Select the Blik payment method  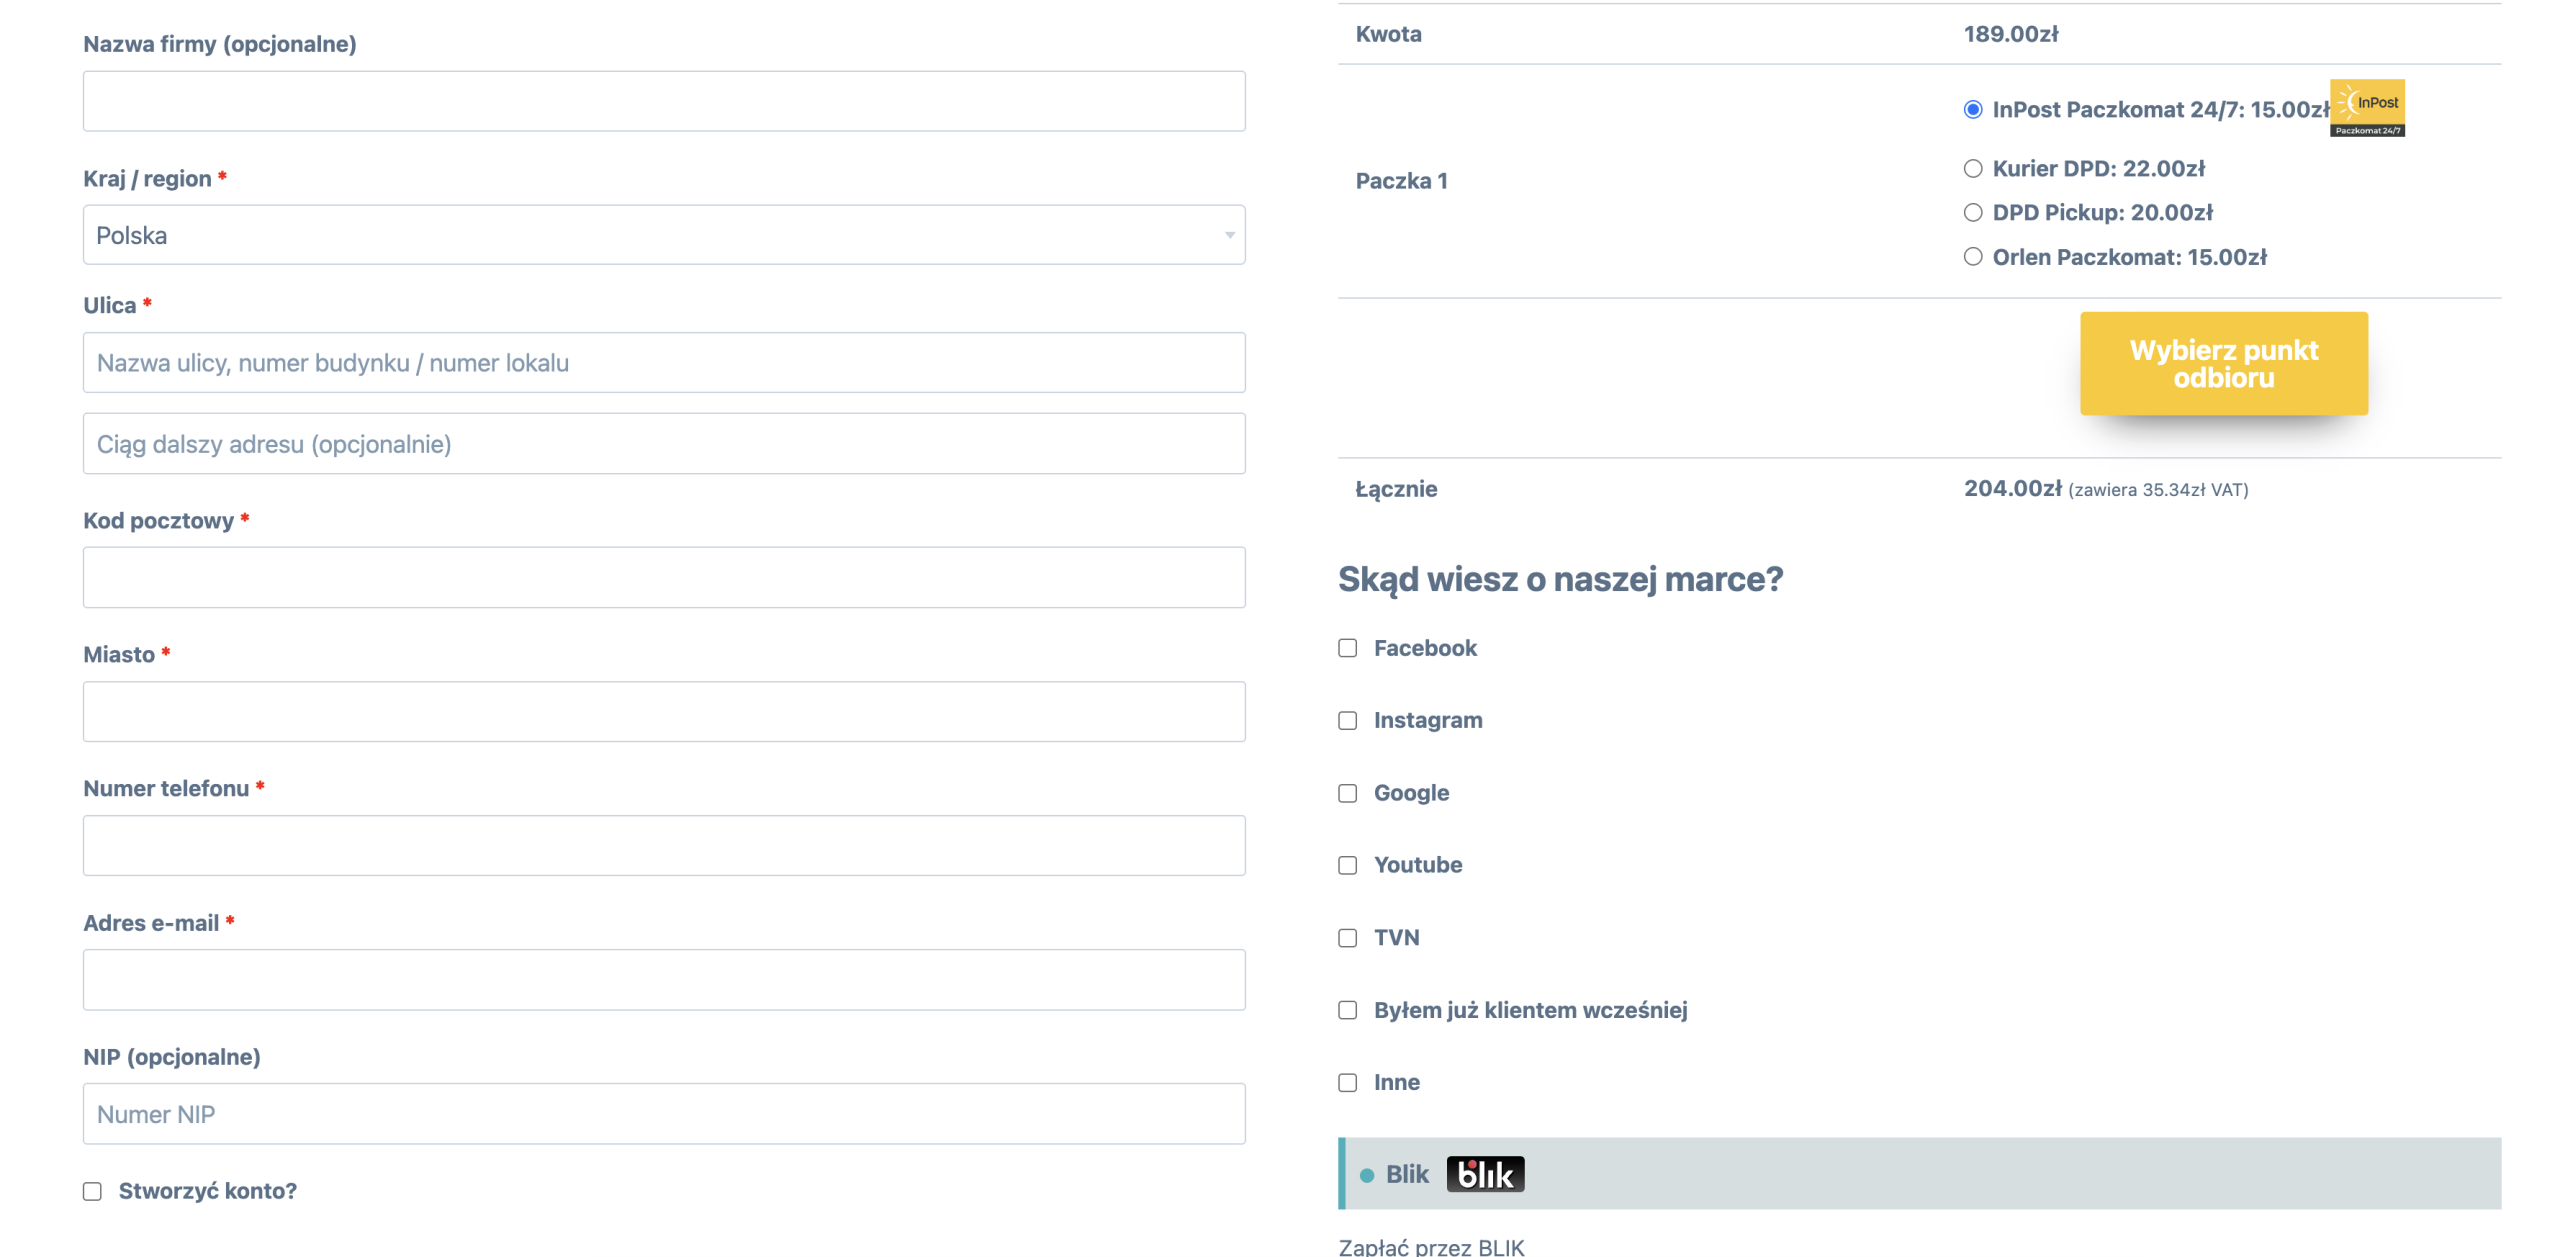point(1367,1175)
